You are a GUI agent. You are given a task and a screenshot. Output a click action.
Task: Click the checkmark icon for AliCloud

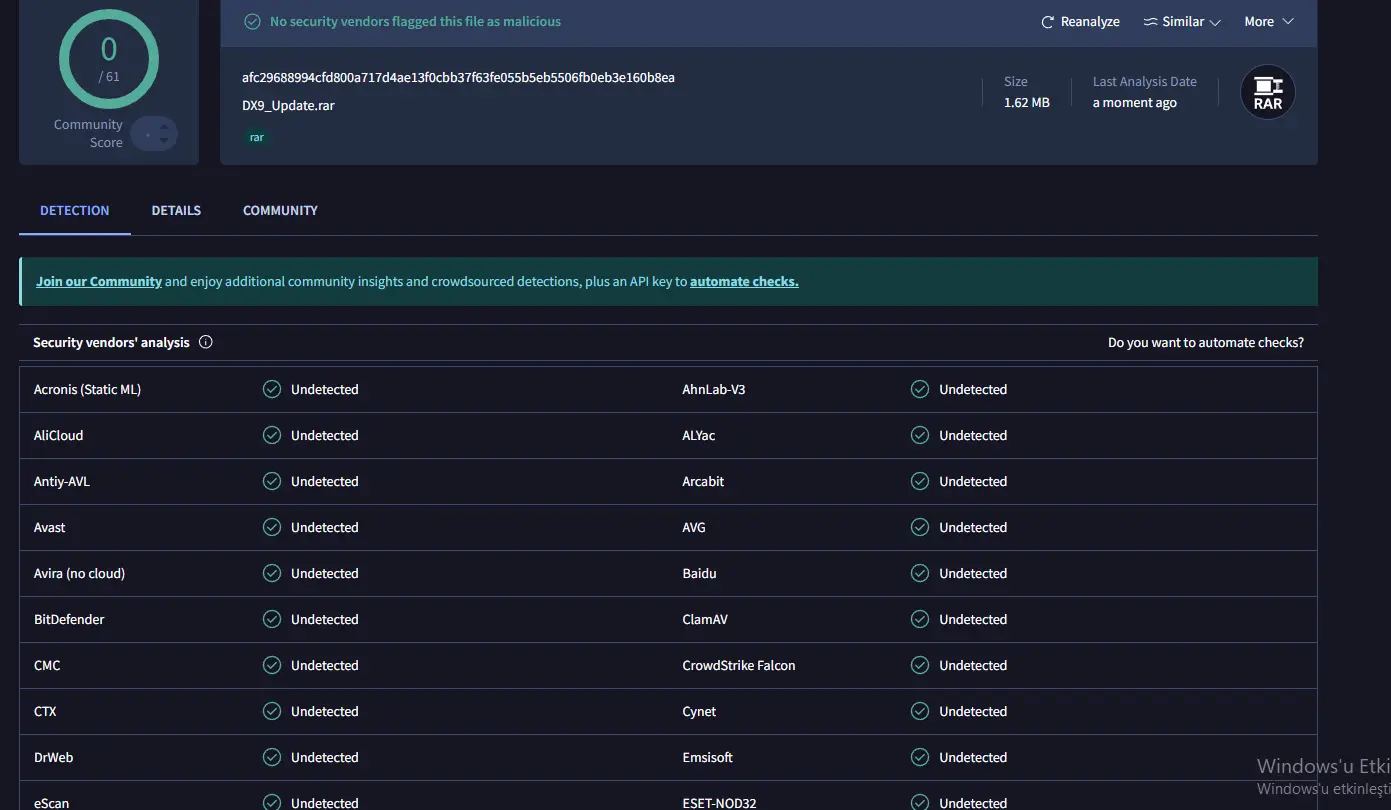click(272, 435)
